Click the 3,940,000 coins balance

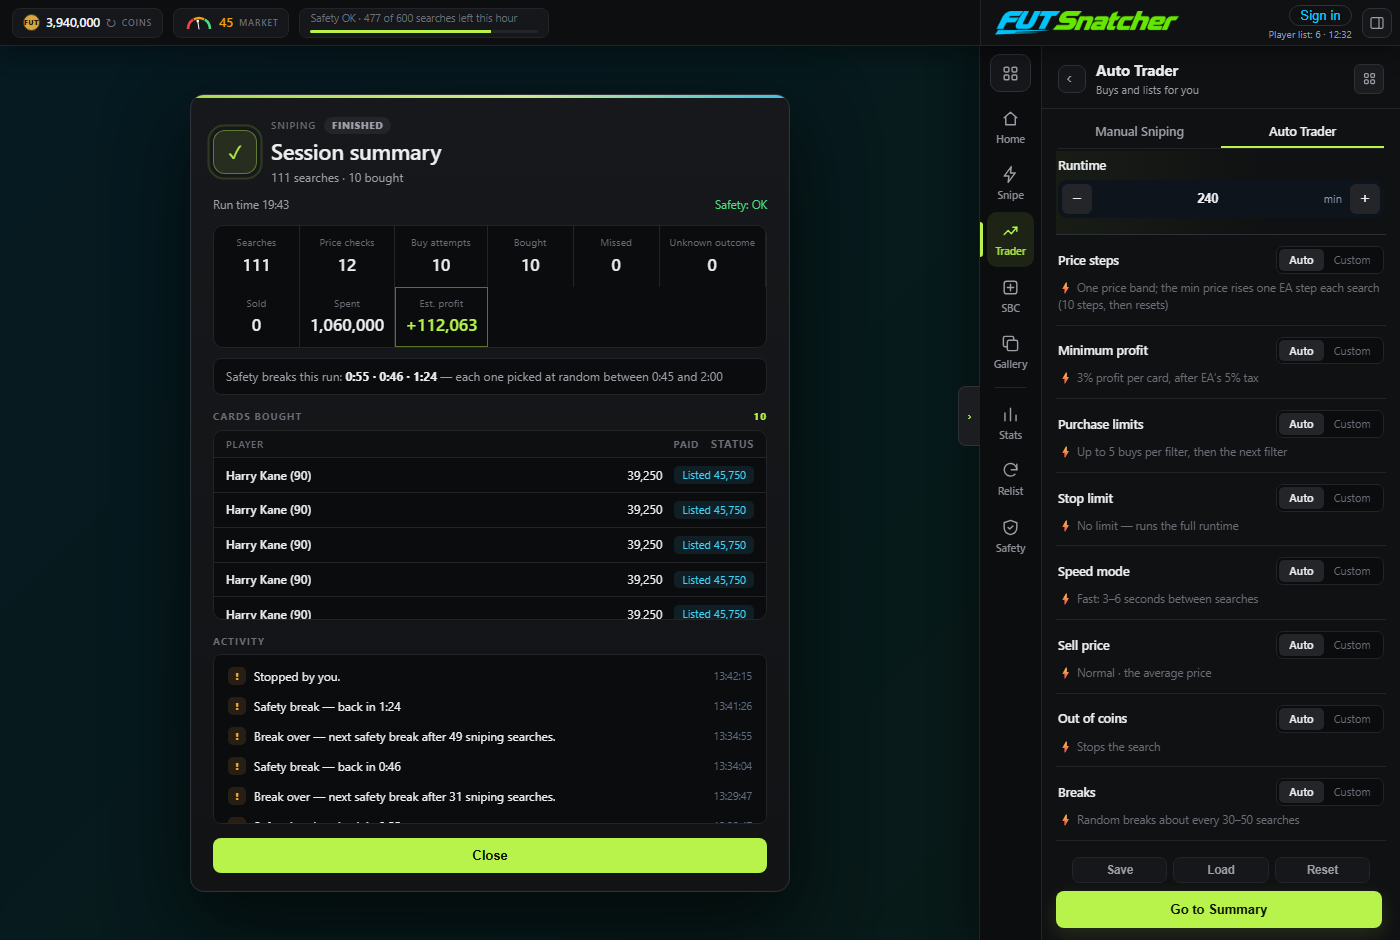[x=73, y=22]
